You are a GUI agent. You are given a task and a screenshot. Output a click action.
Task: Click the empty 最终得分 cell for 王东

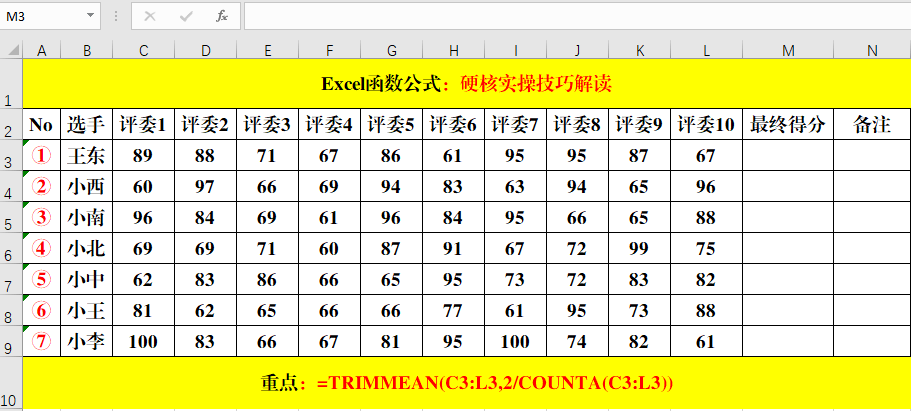coord(788,155)
